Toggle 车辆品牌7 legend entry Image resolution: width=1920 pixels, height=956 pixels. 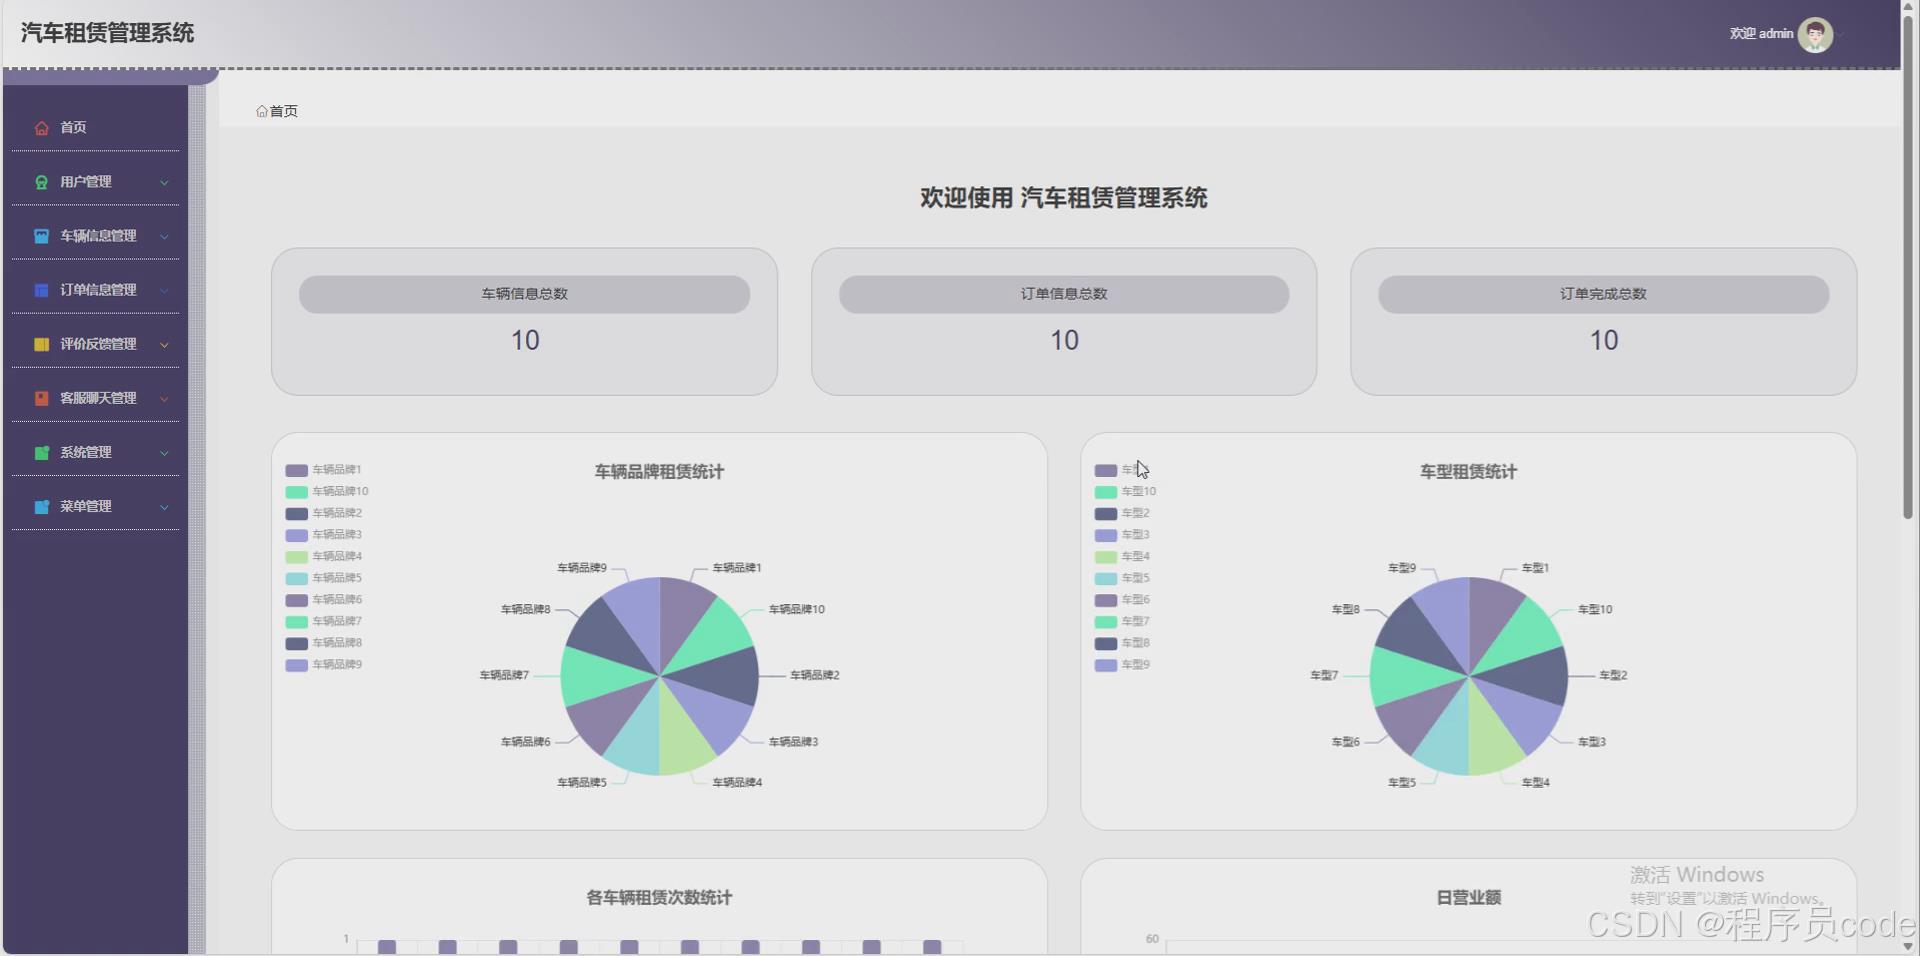[323, 622]
